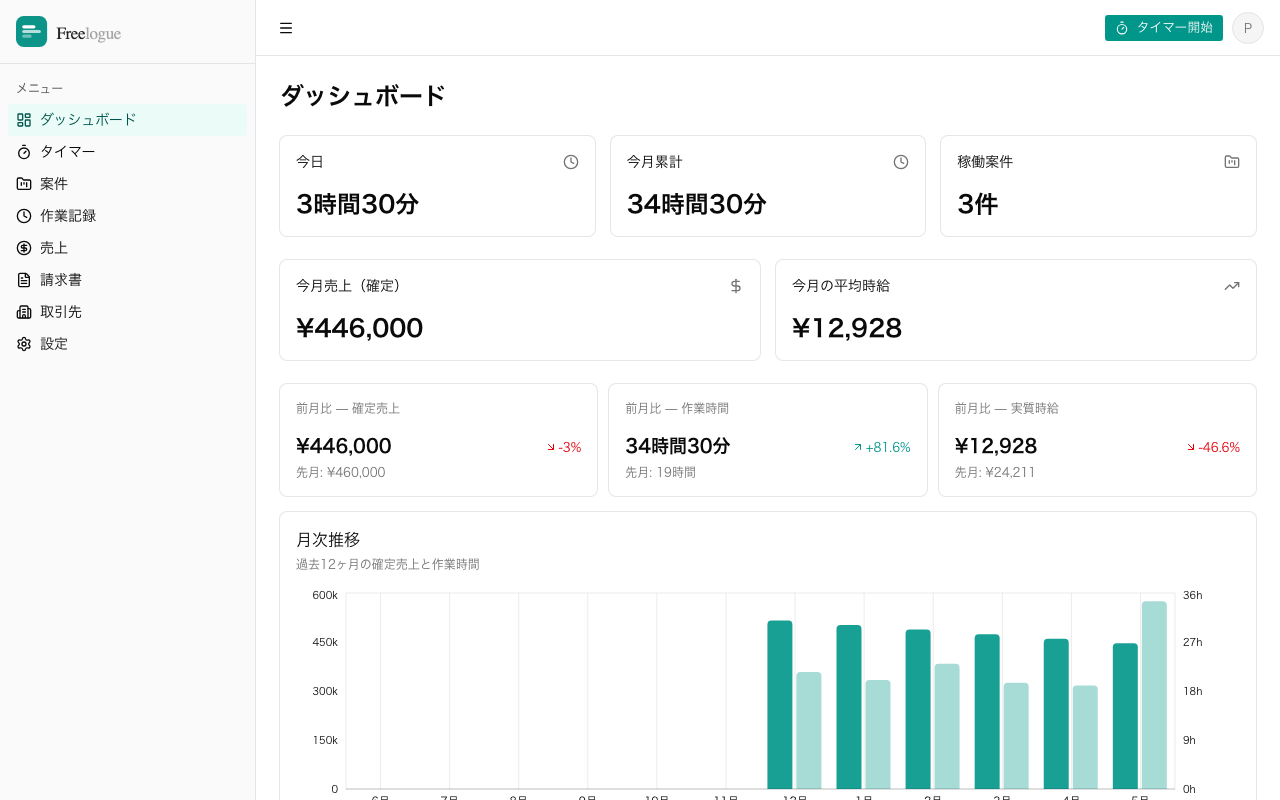
Task: Go to タイマー menu item
Action: [x=127, y=152]
